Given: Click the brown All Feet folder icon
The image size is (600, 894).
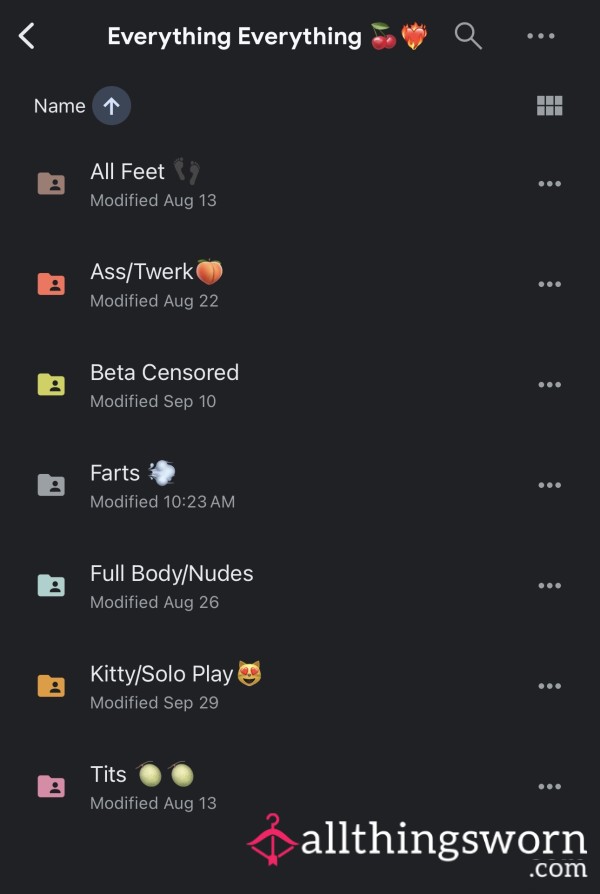Looking at the screenshot, I should [x=51, y=183].
